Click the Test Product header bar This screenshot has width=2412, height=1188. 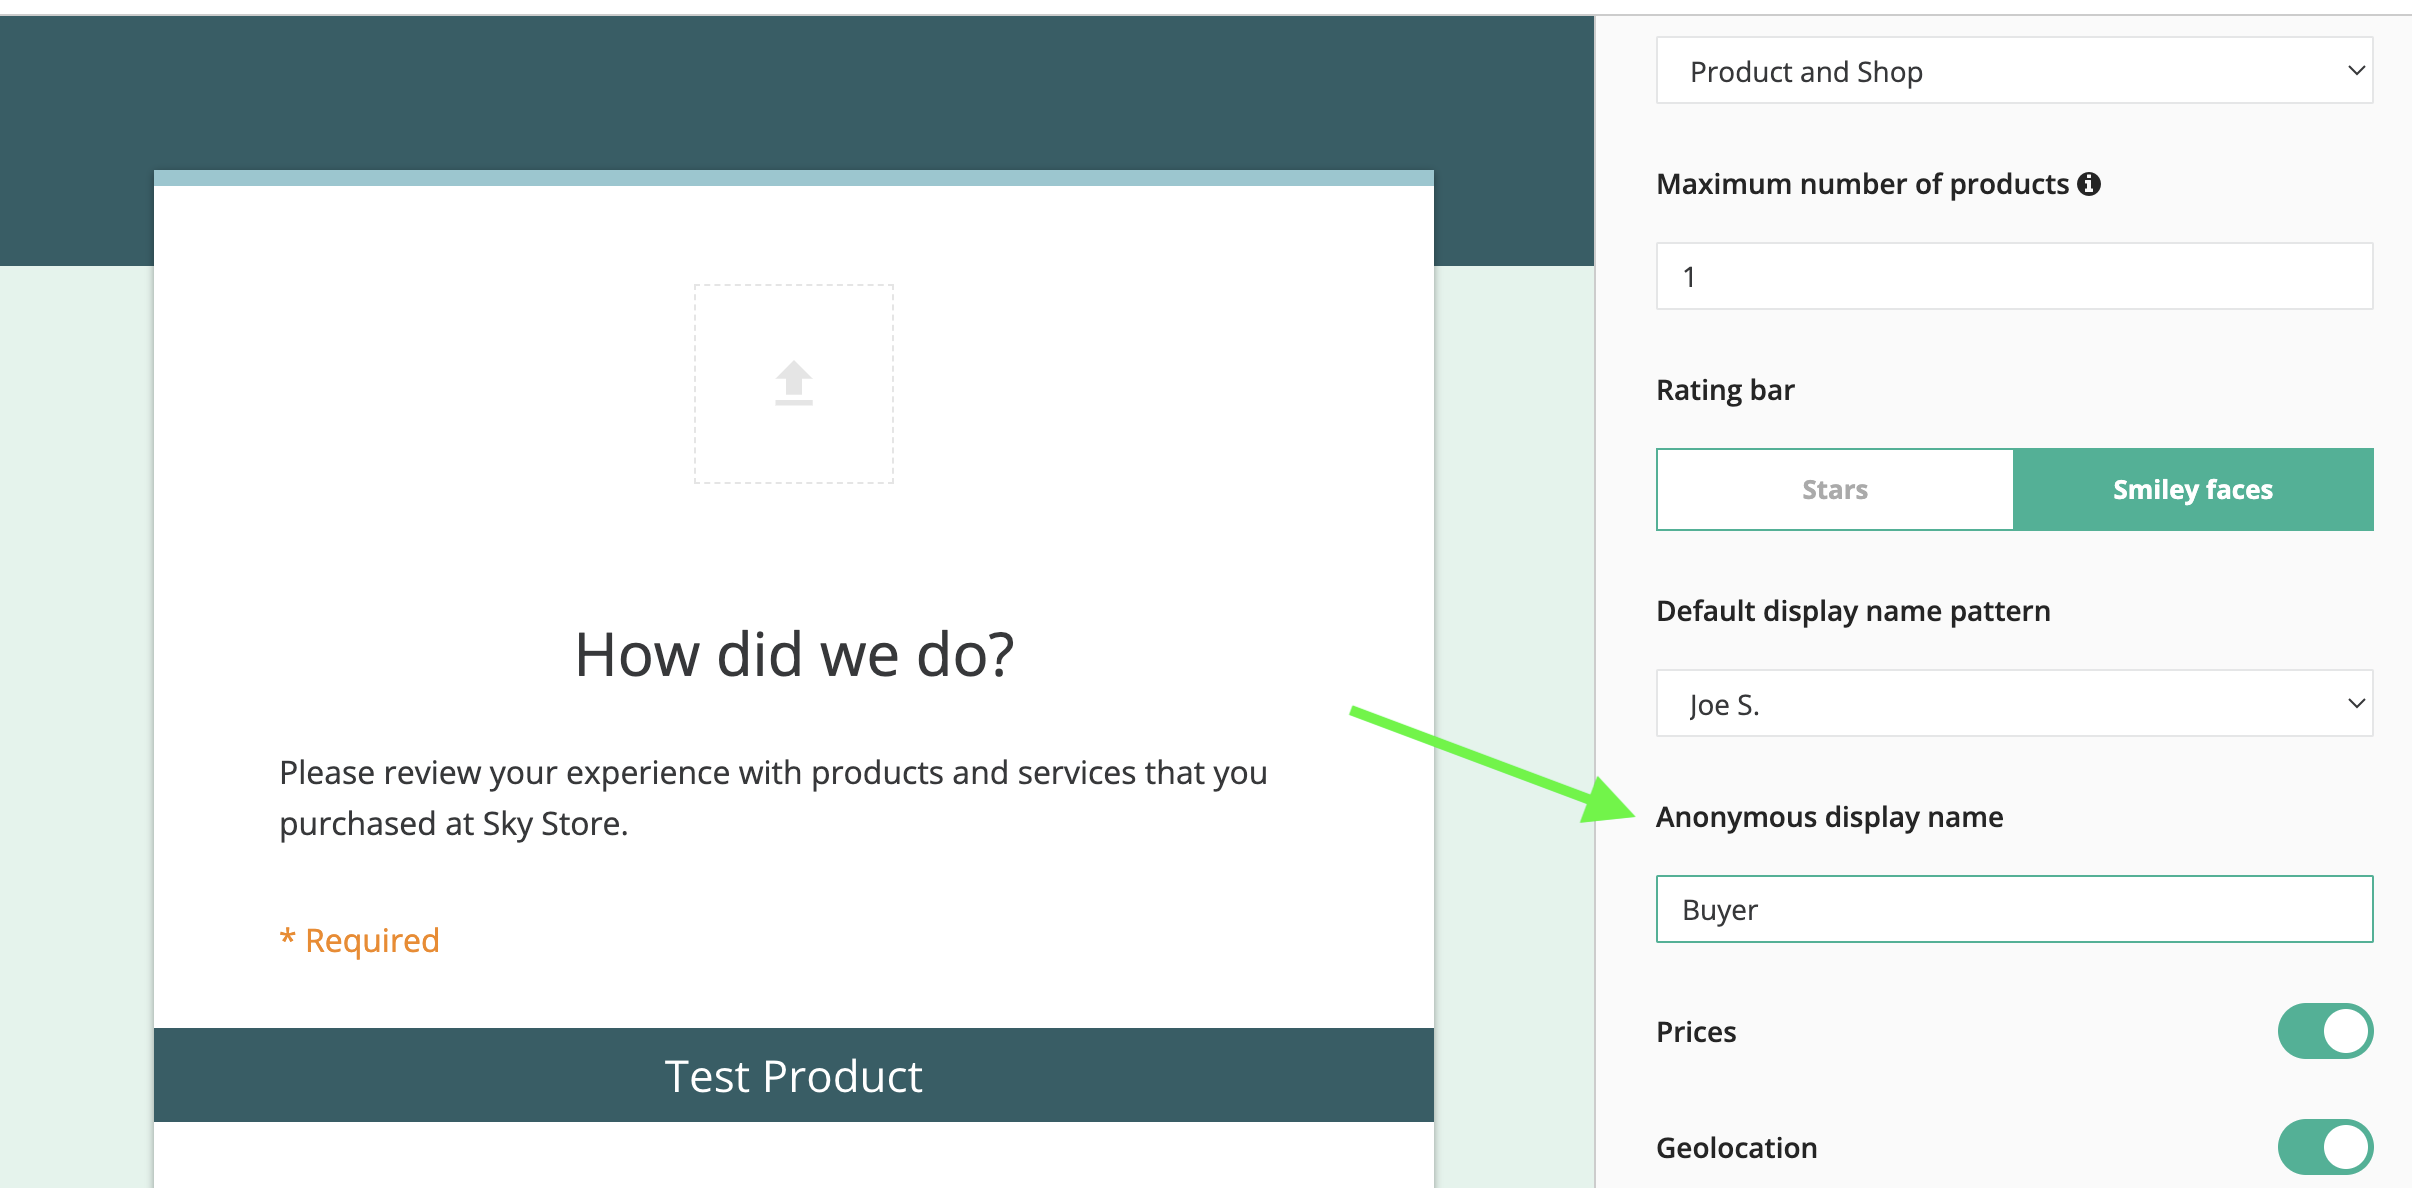click(794, 1076)
